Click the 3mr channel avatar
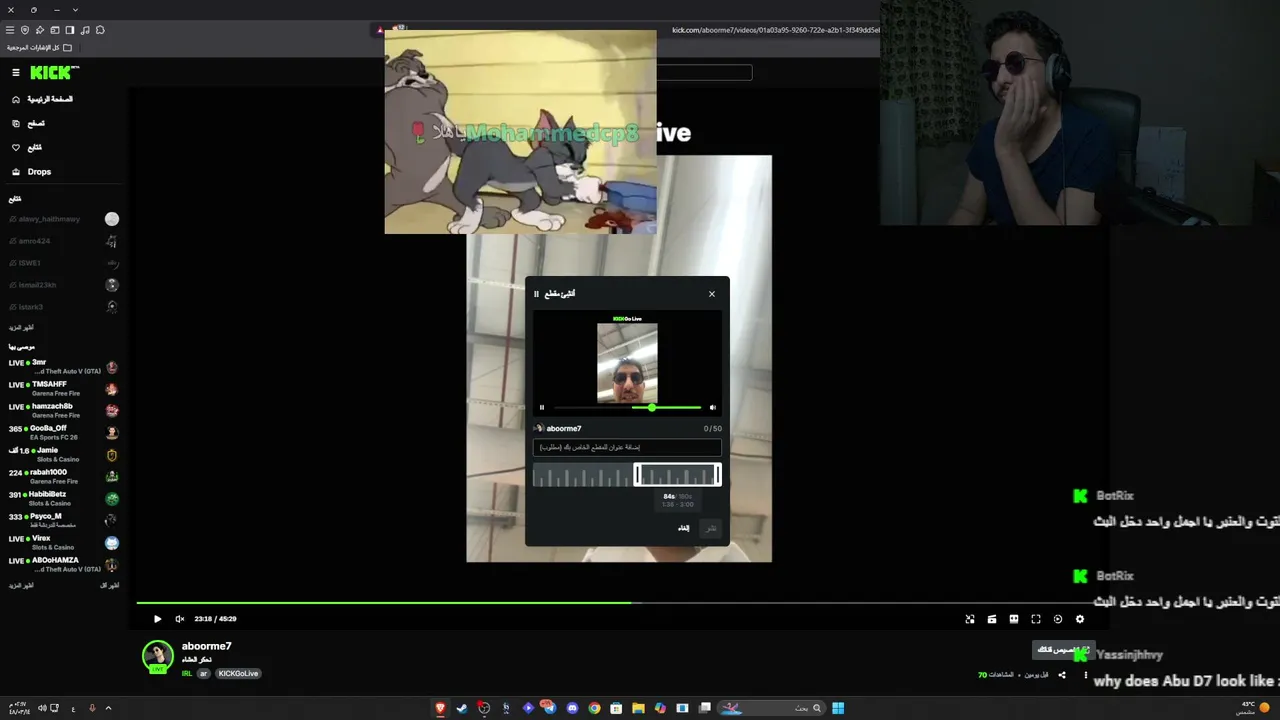Viewport: 1280px width, 720px height. click(x=112, y=367)
